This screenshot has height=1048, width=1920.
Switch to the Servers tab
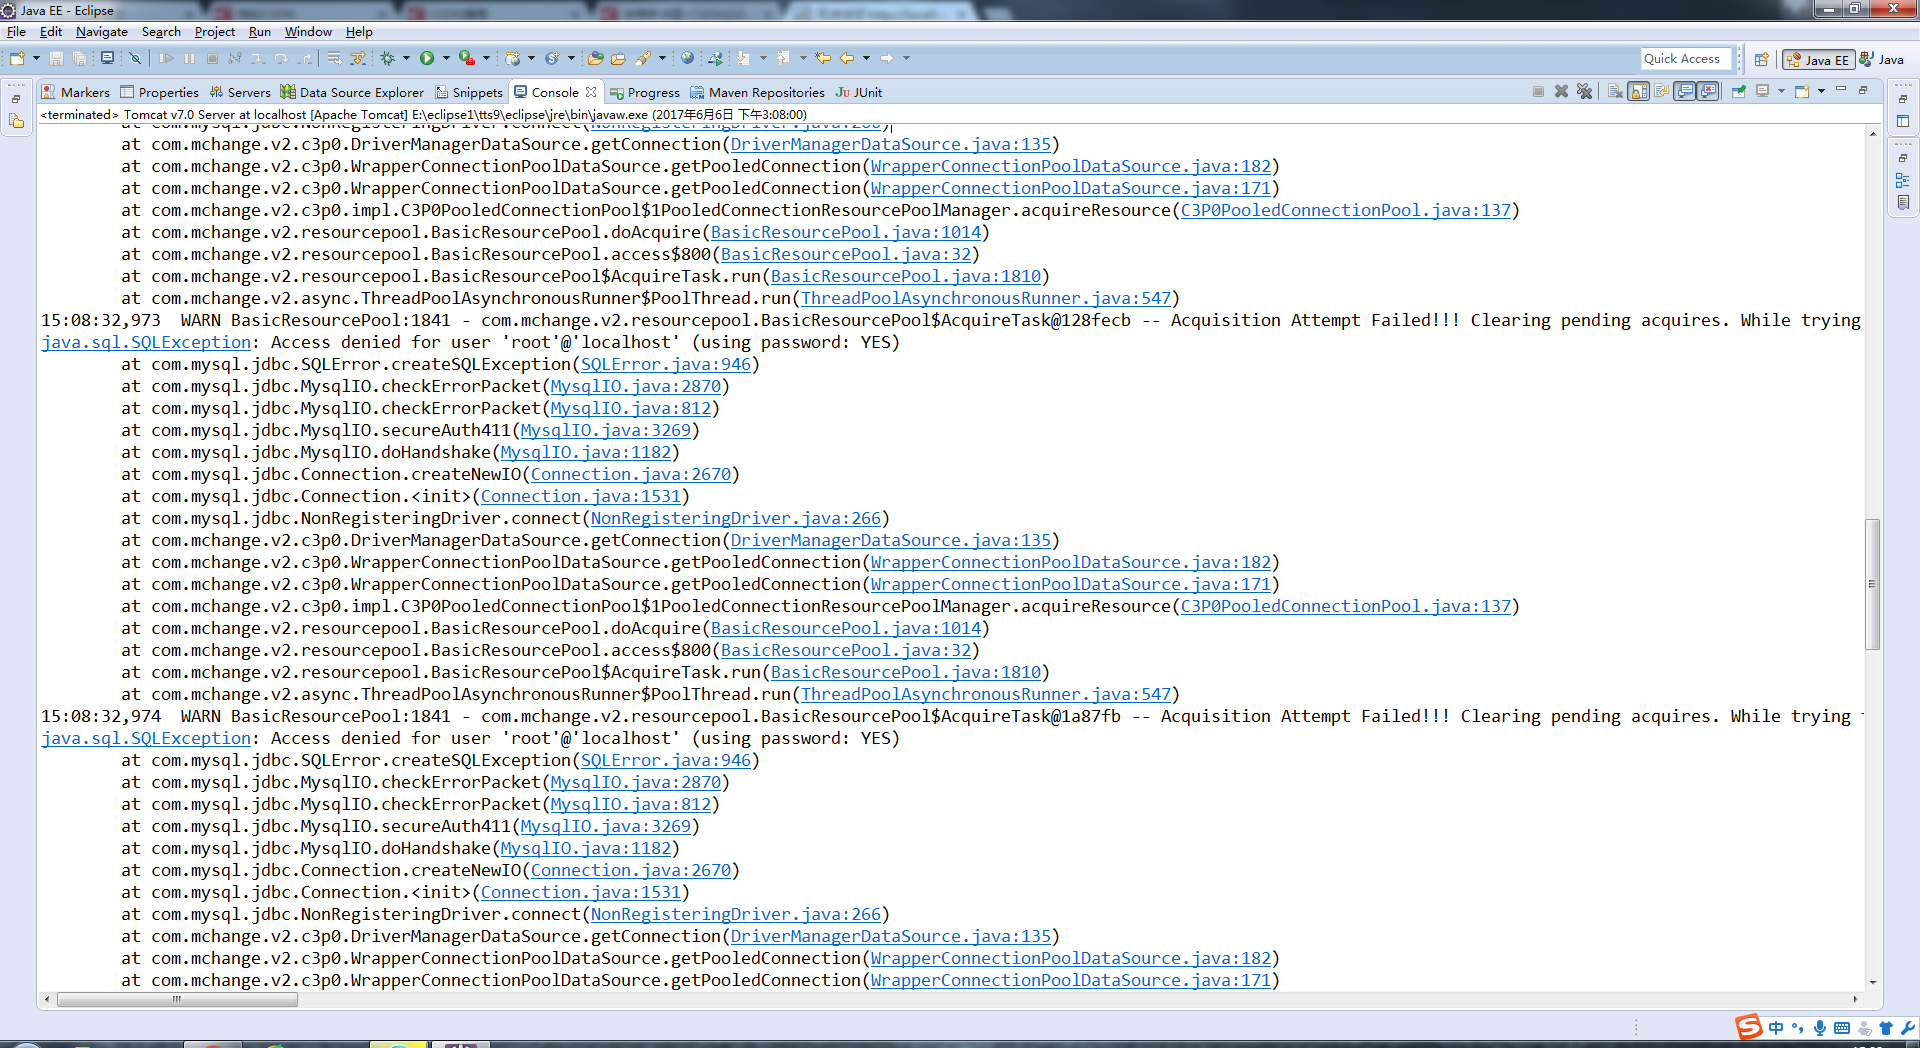click(240, 92)
